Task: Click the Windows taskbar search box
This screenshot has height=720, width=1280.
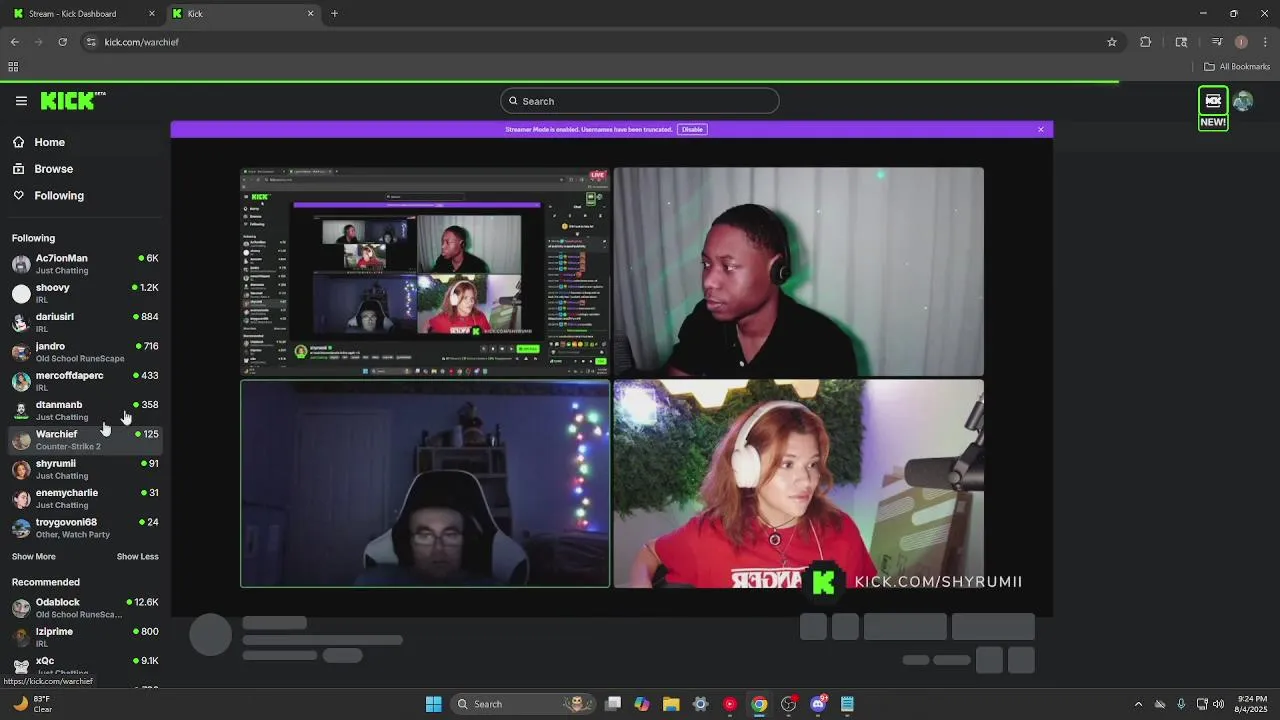Action: click(525, 704)
